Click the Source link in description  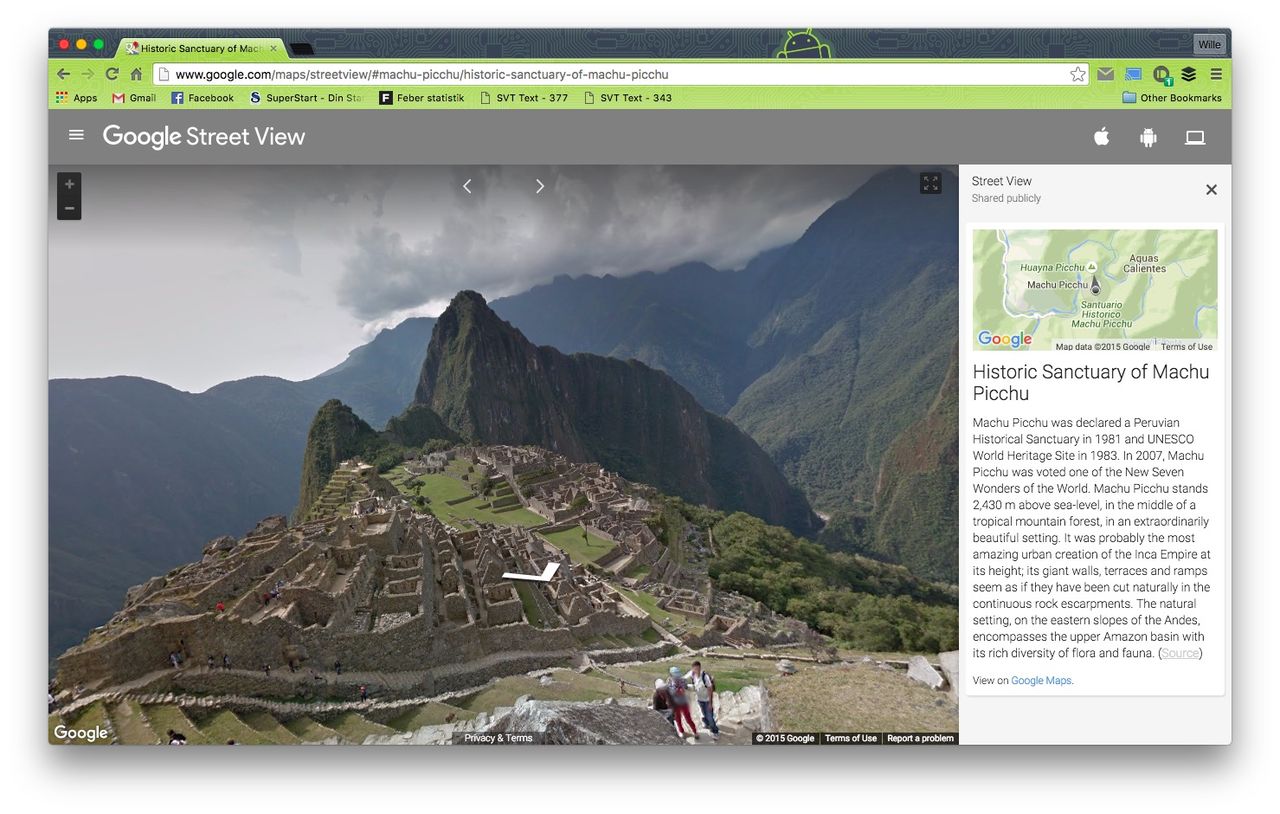click(1180, 653)
